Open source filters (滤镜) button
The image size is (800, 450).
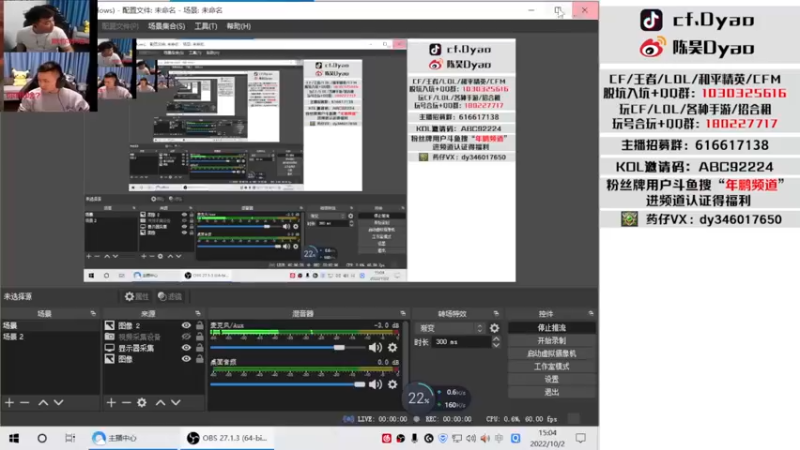170,296
